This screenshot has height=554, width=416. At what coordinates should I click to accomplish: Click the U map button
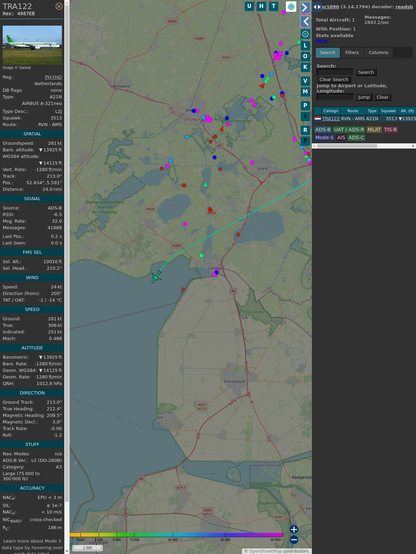[x=249, y=6]
